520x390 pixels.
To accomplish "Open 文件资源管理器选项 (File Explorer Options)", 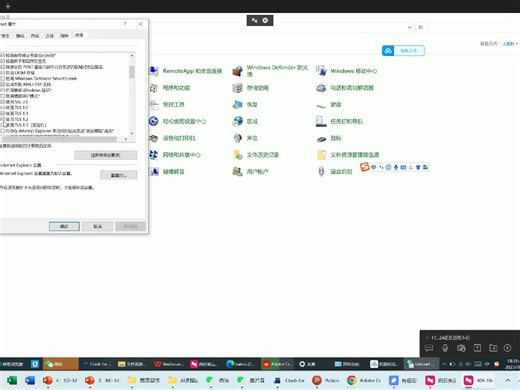I will 347,155.
